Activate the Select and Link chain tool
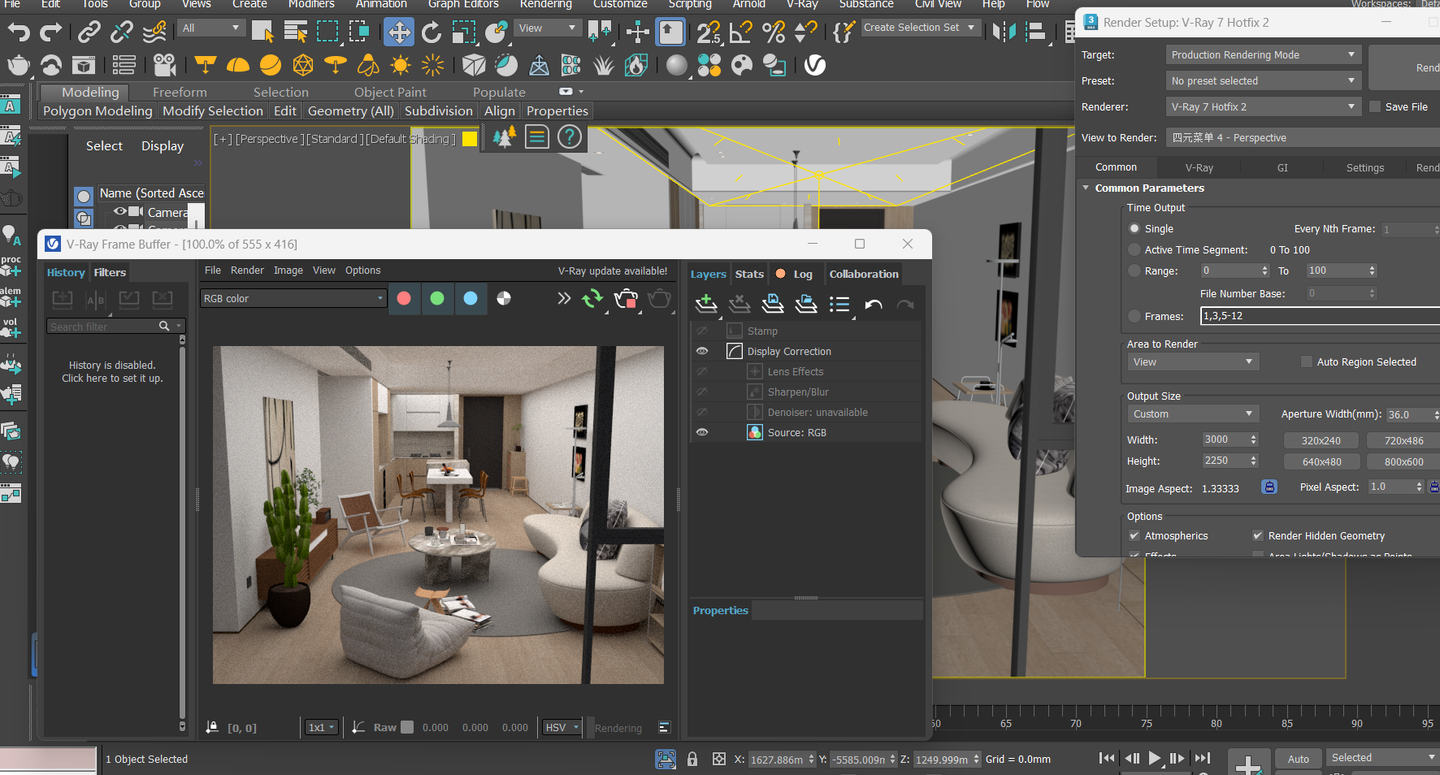Image resolution: width=1440 pixels, height=775 pixels. point(89,32)
